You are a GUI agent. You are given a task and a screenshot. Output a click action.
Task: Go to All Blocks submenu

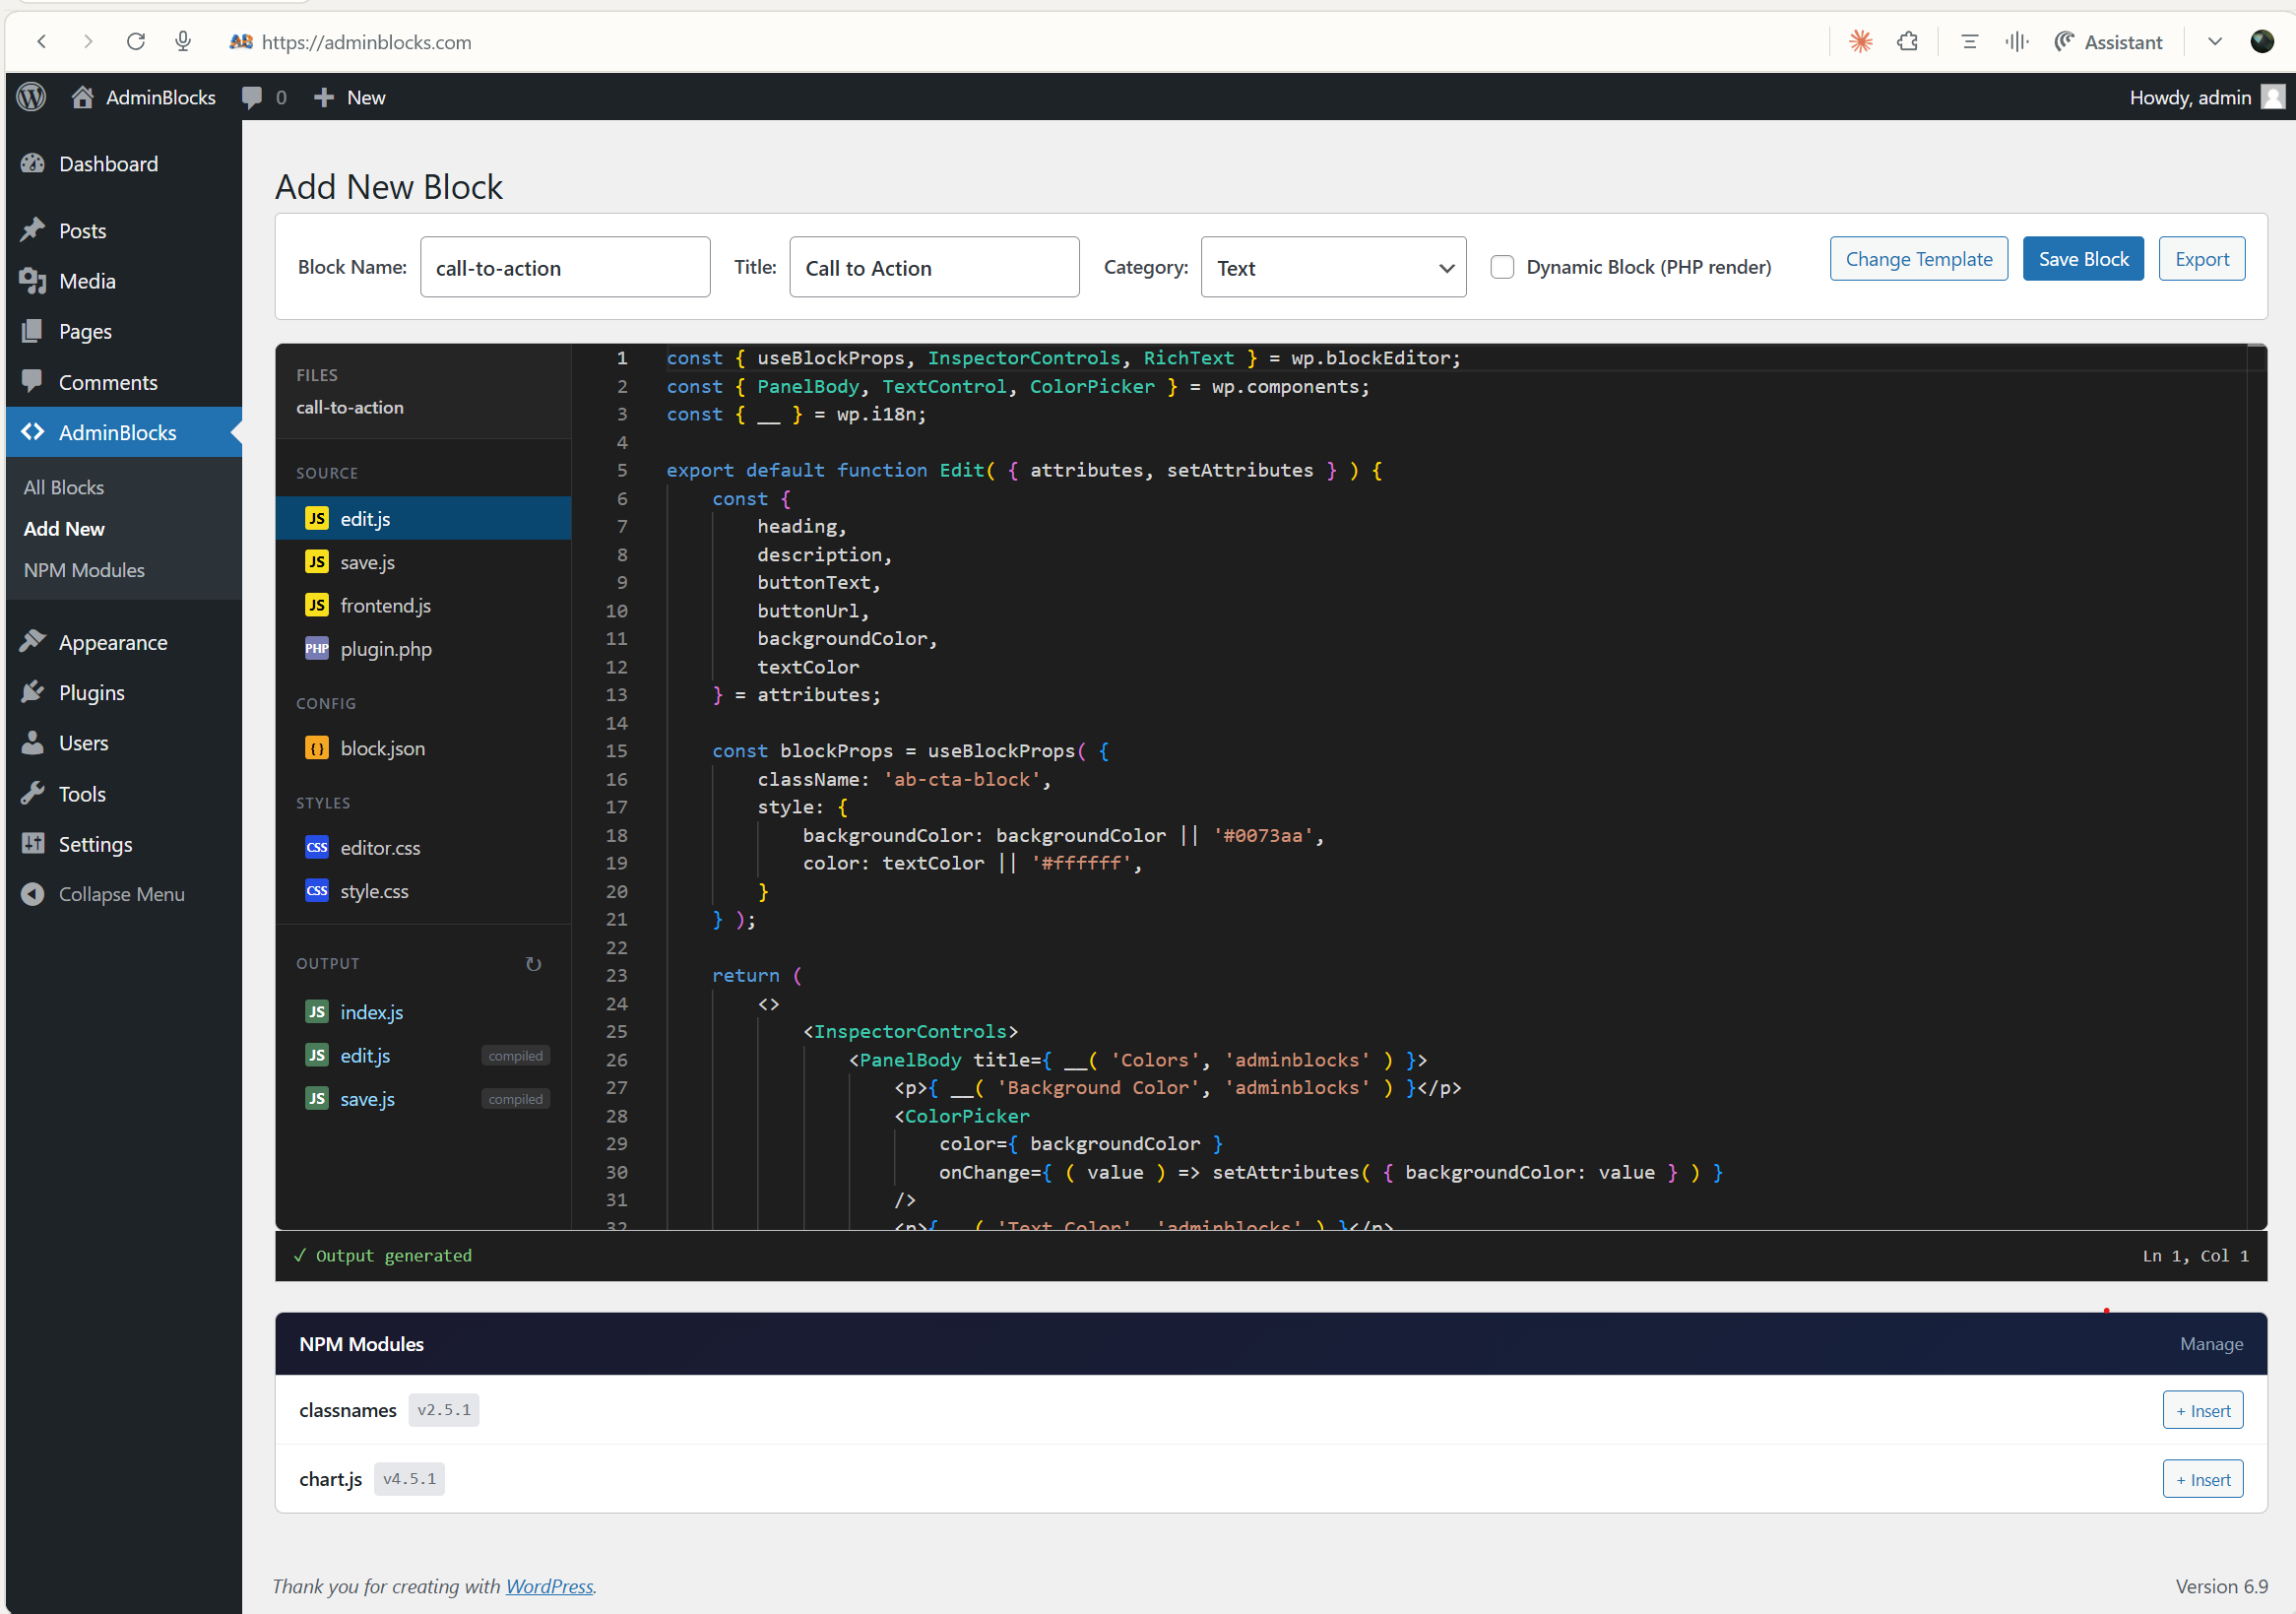63,487
